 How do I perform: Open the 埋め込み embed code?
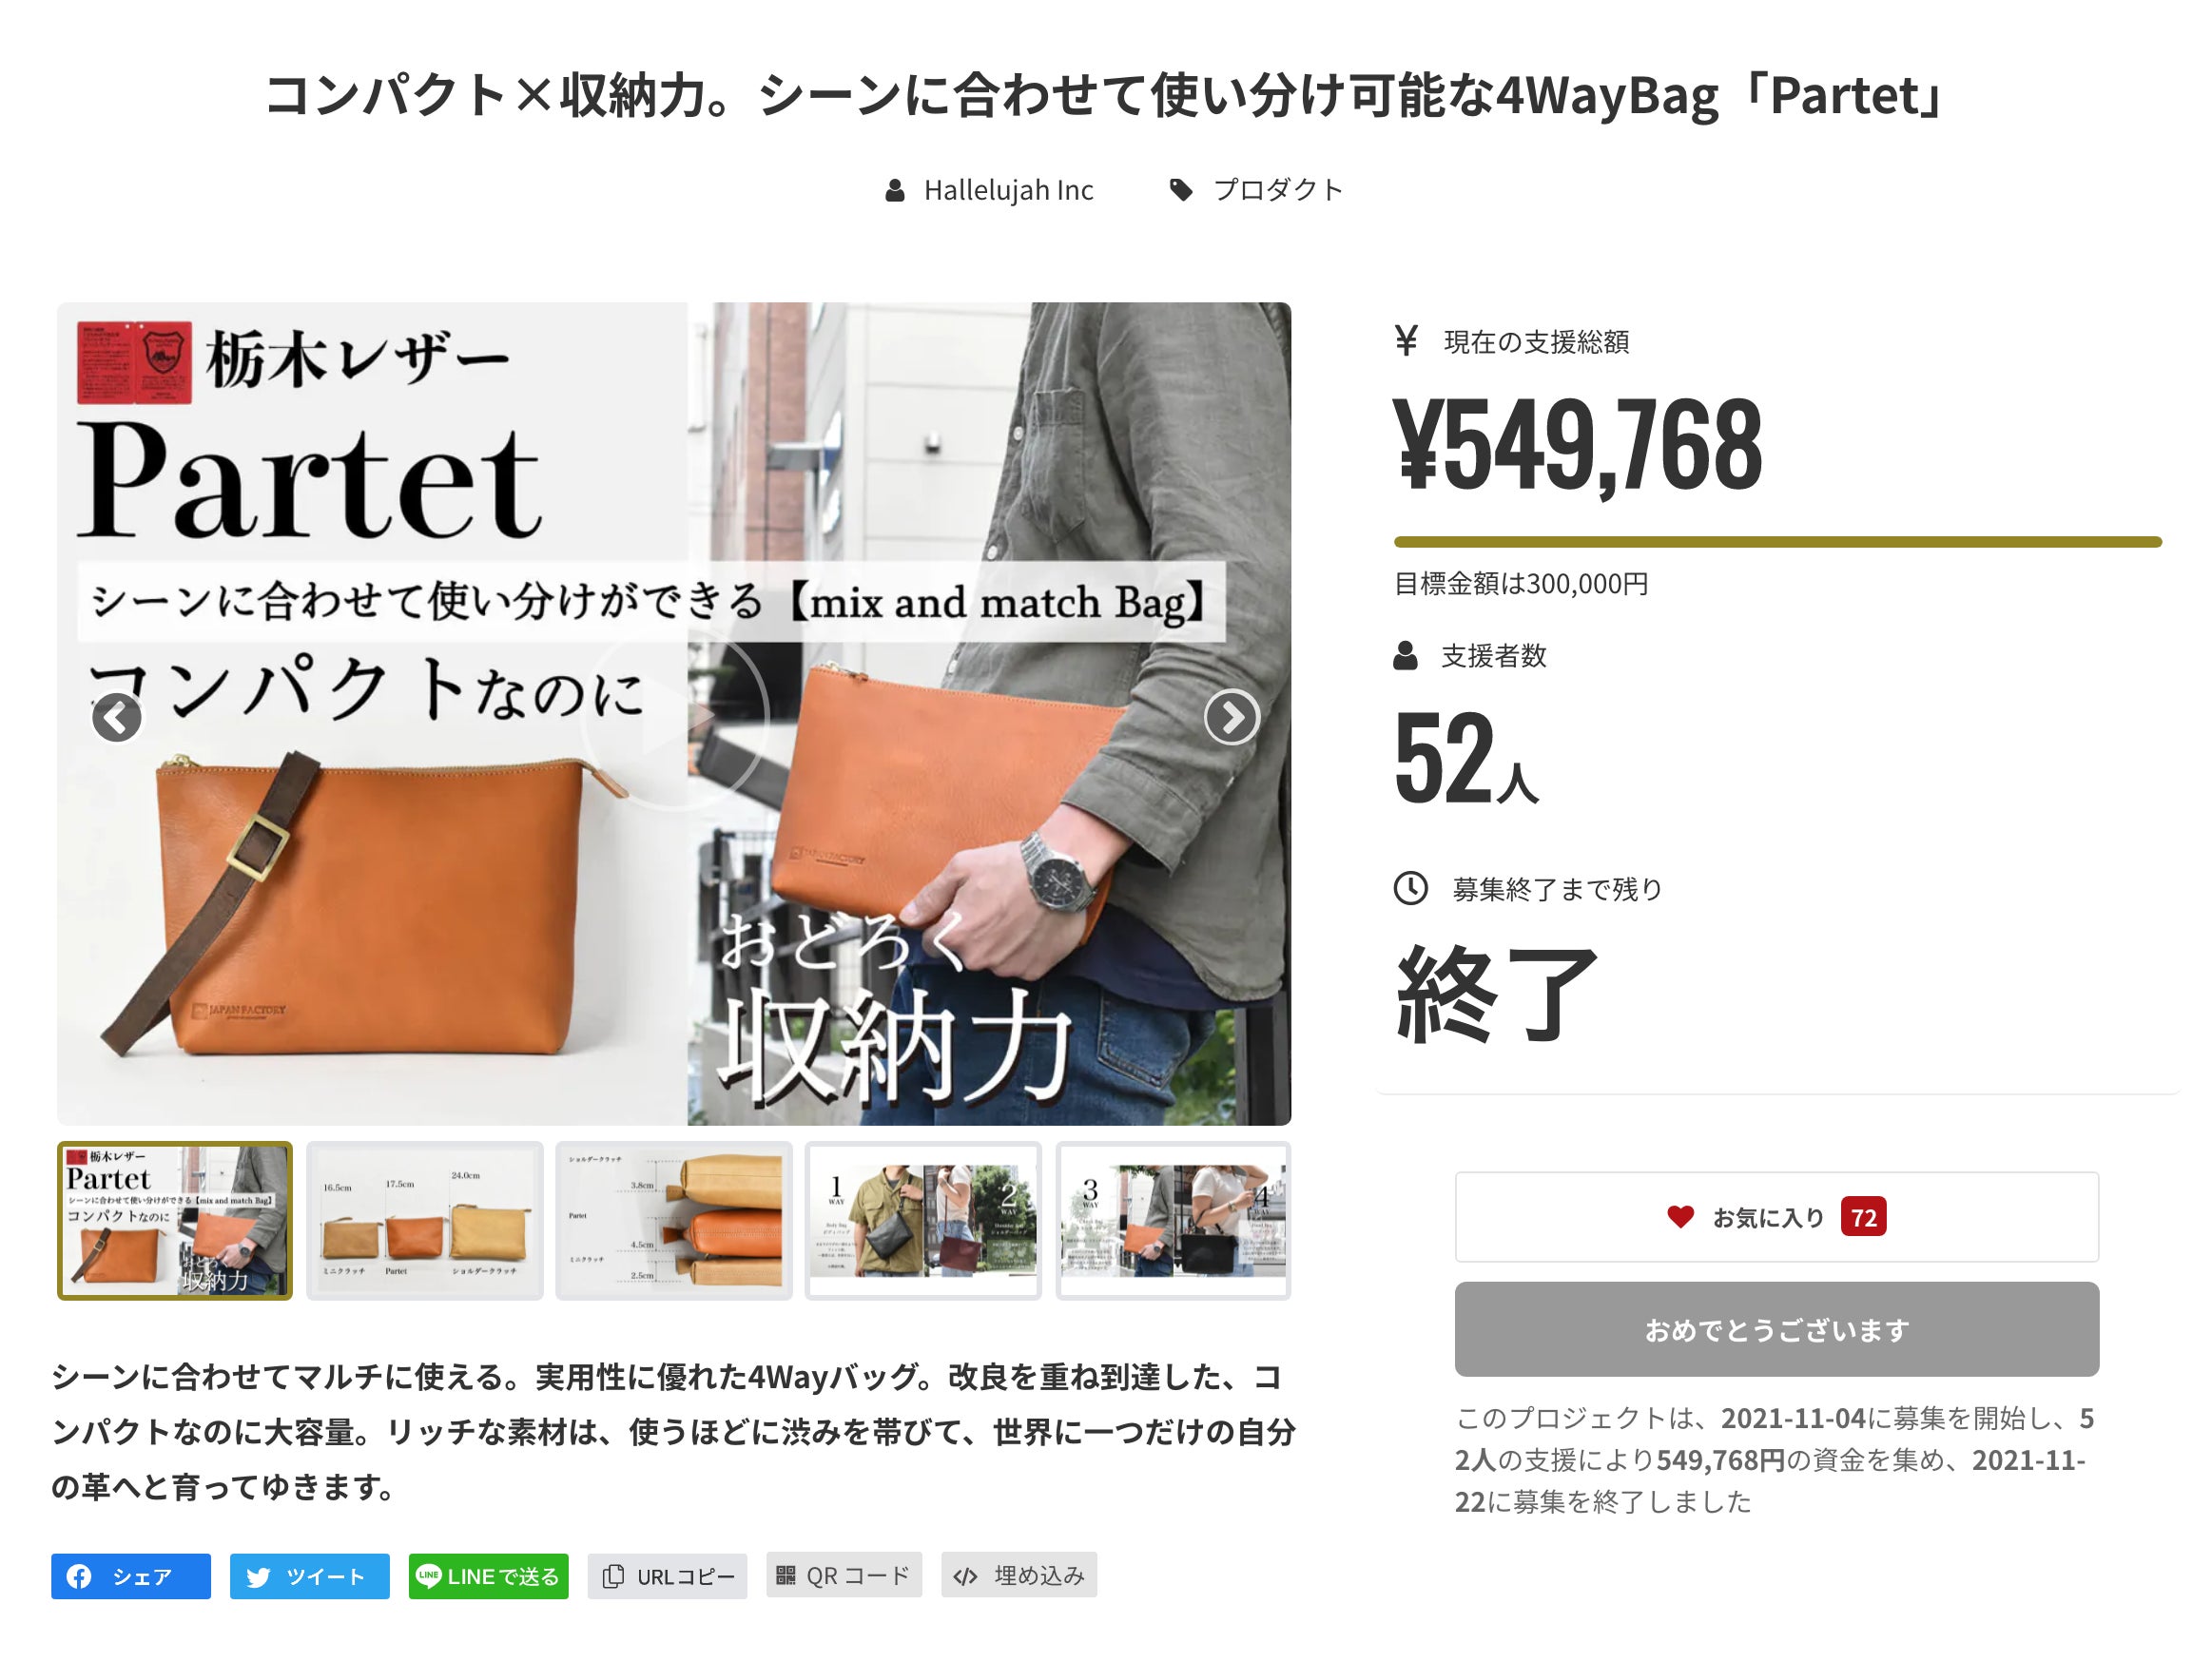pyautogui.click(x=1019, y=1576)
